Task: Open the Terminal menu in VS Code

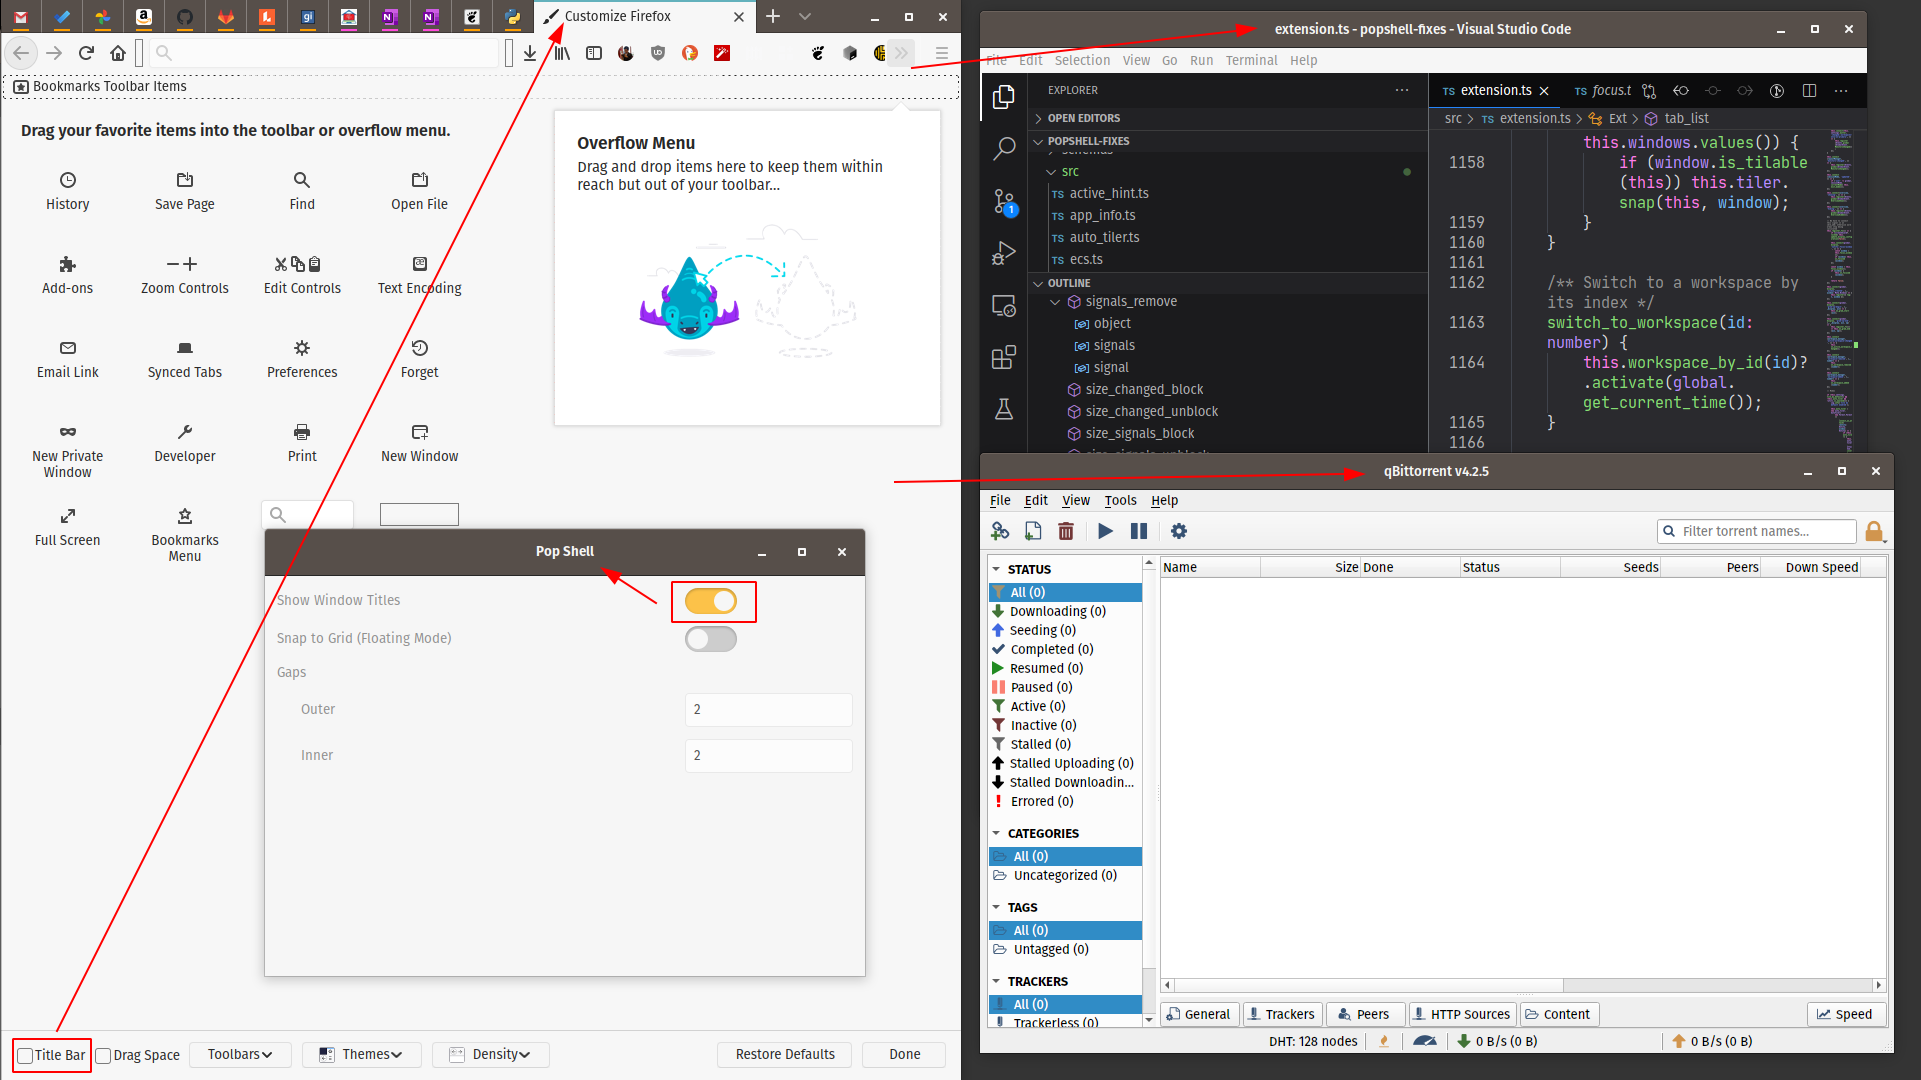Action: [x=1251, y=60]
